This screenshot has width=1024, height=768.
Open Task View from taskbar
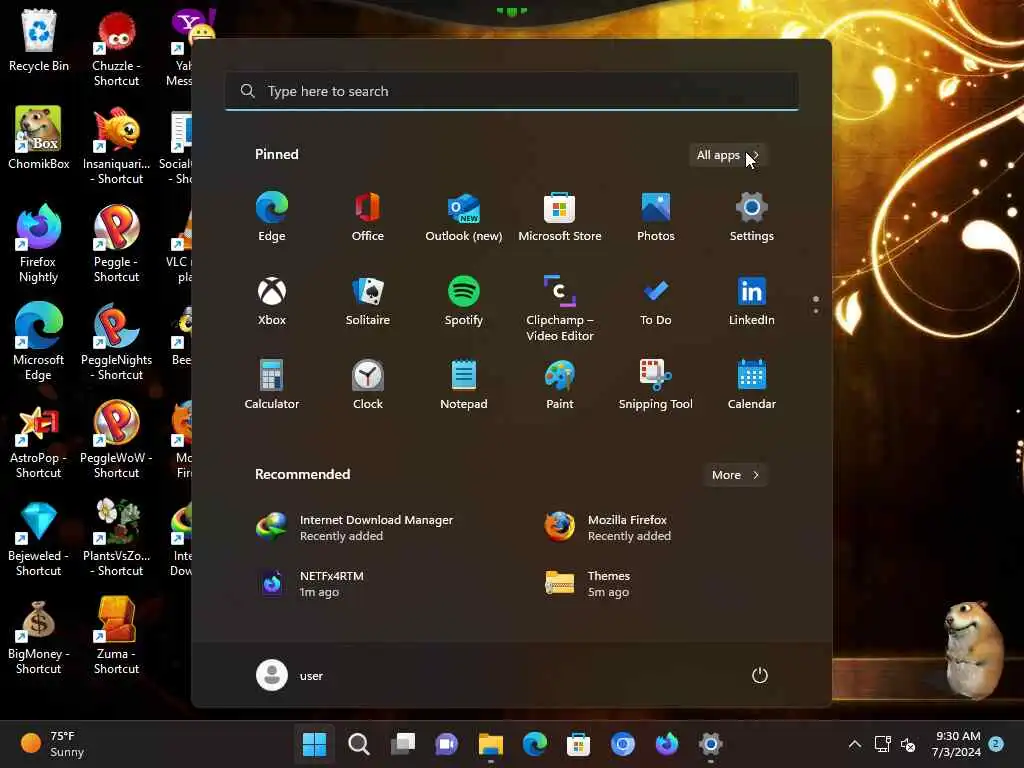[x=403, y=744]
